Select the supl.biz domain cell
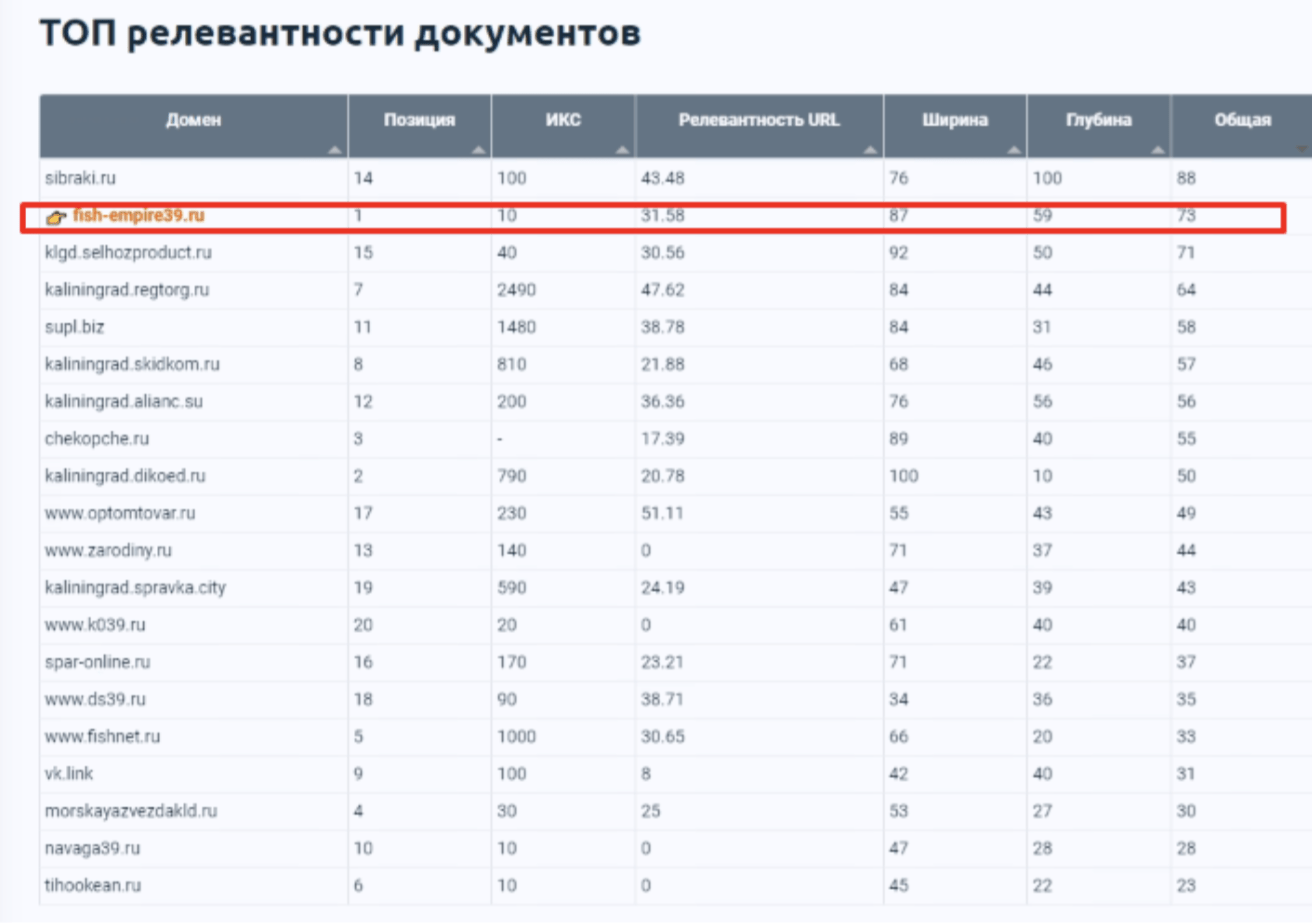This screenshot has height=923, width=1312. (193, 327)
